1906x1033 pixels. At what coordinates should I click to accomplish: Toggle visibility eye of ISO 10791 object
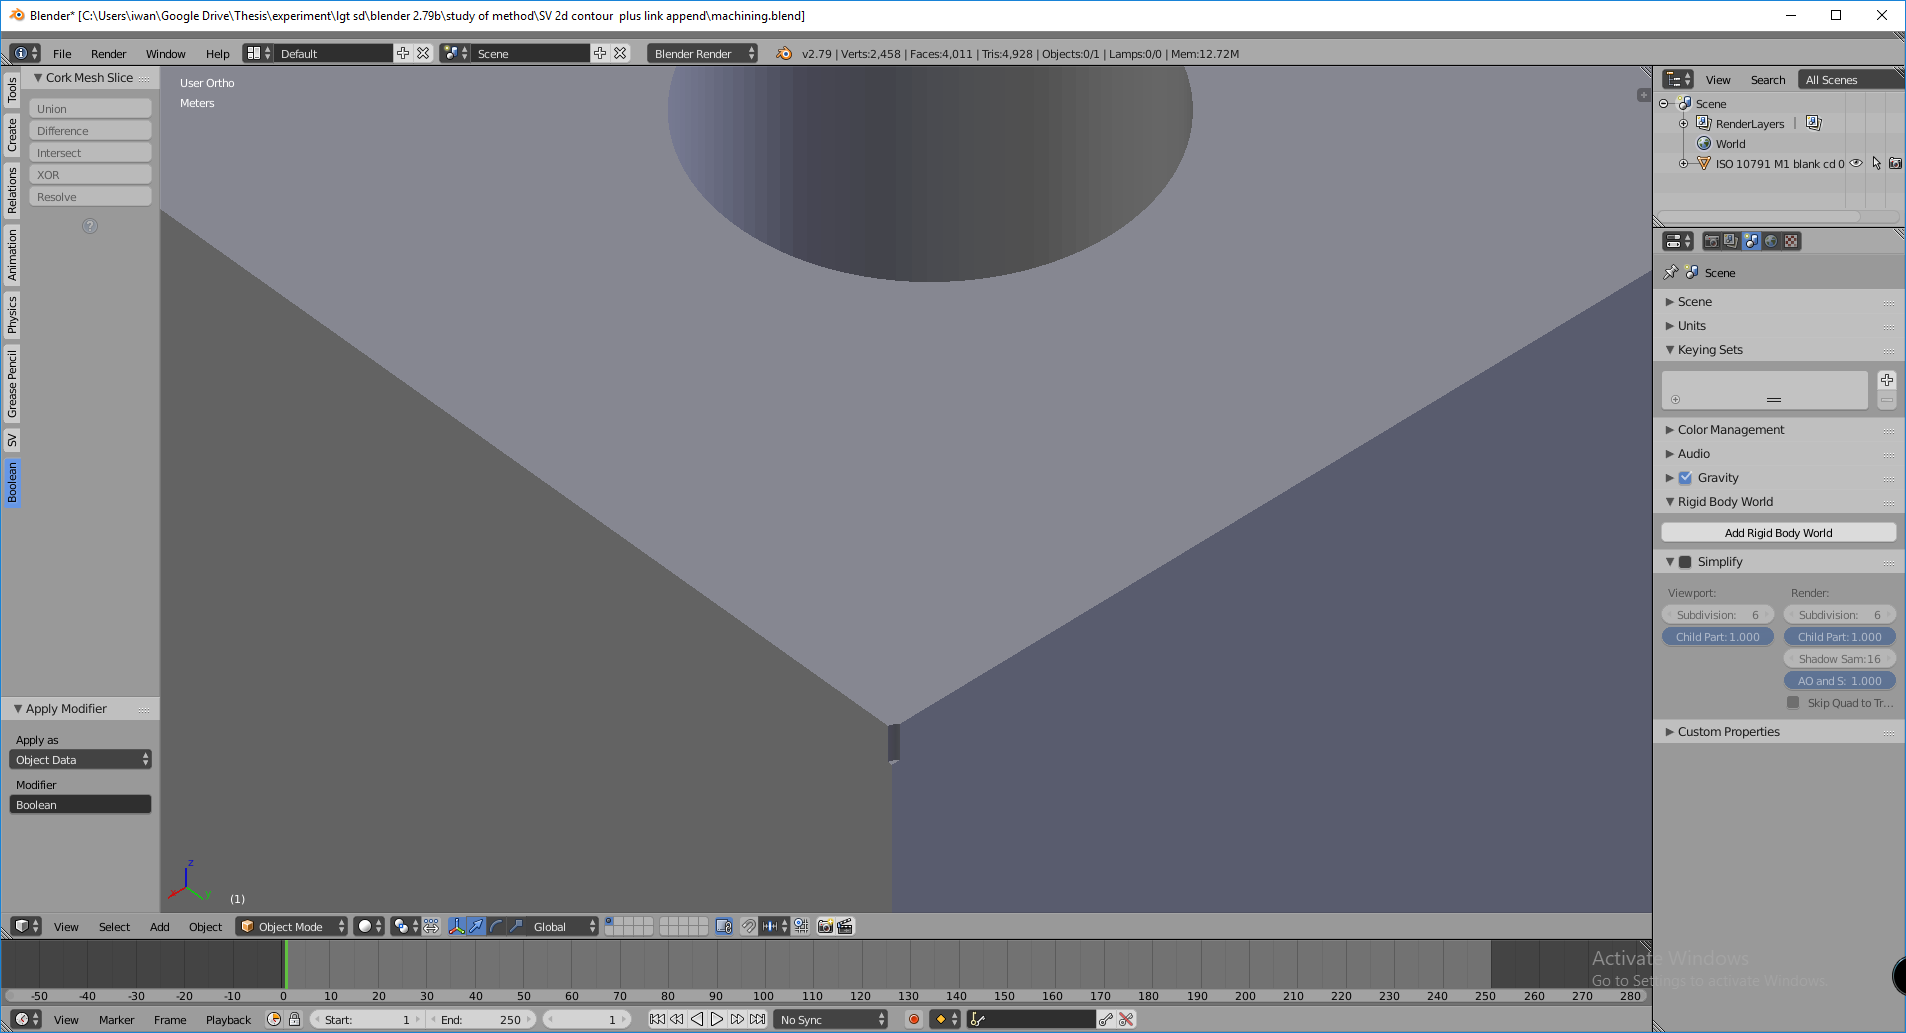[1856, 163]
